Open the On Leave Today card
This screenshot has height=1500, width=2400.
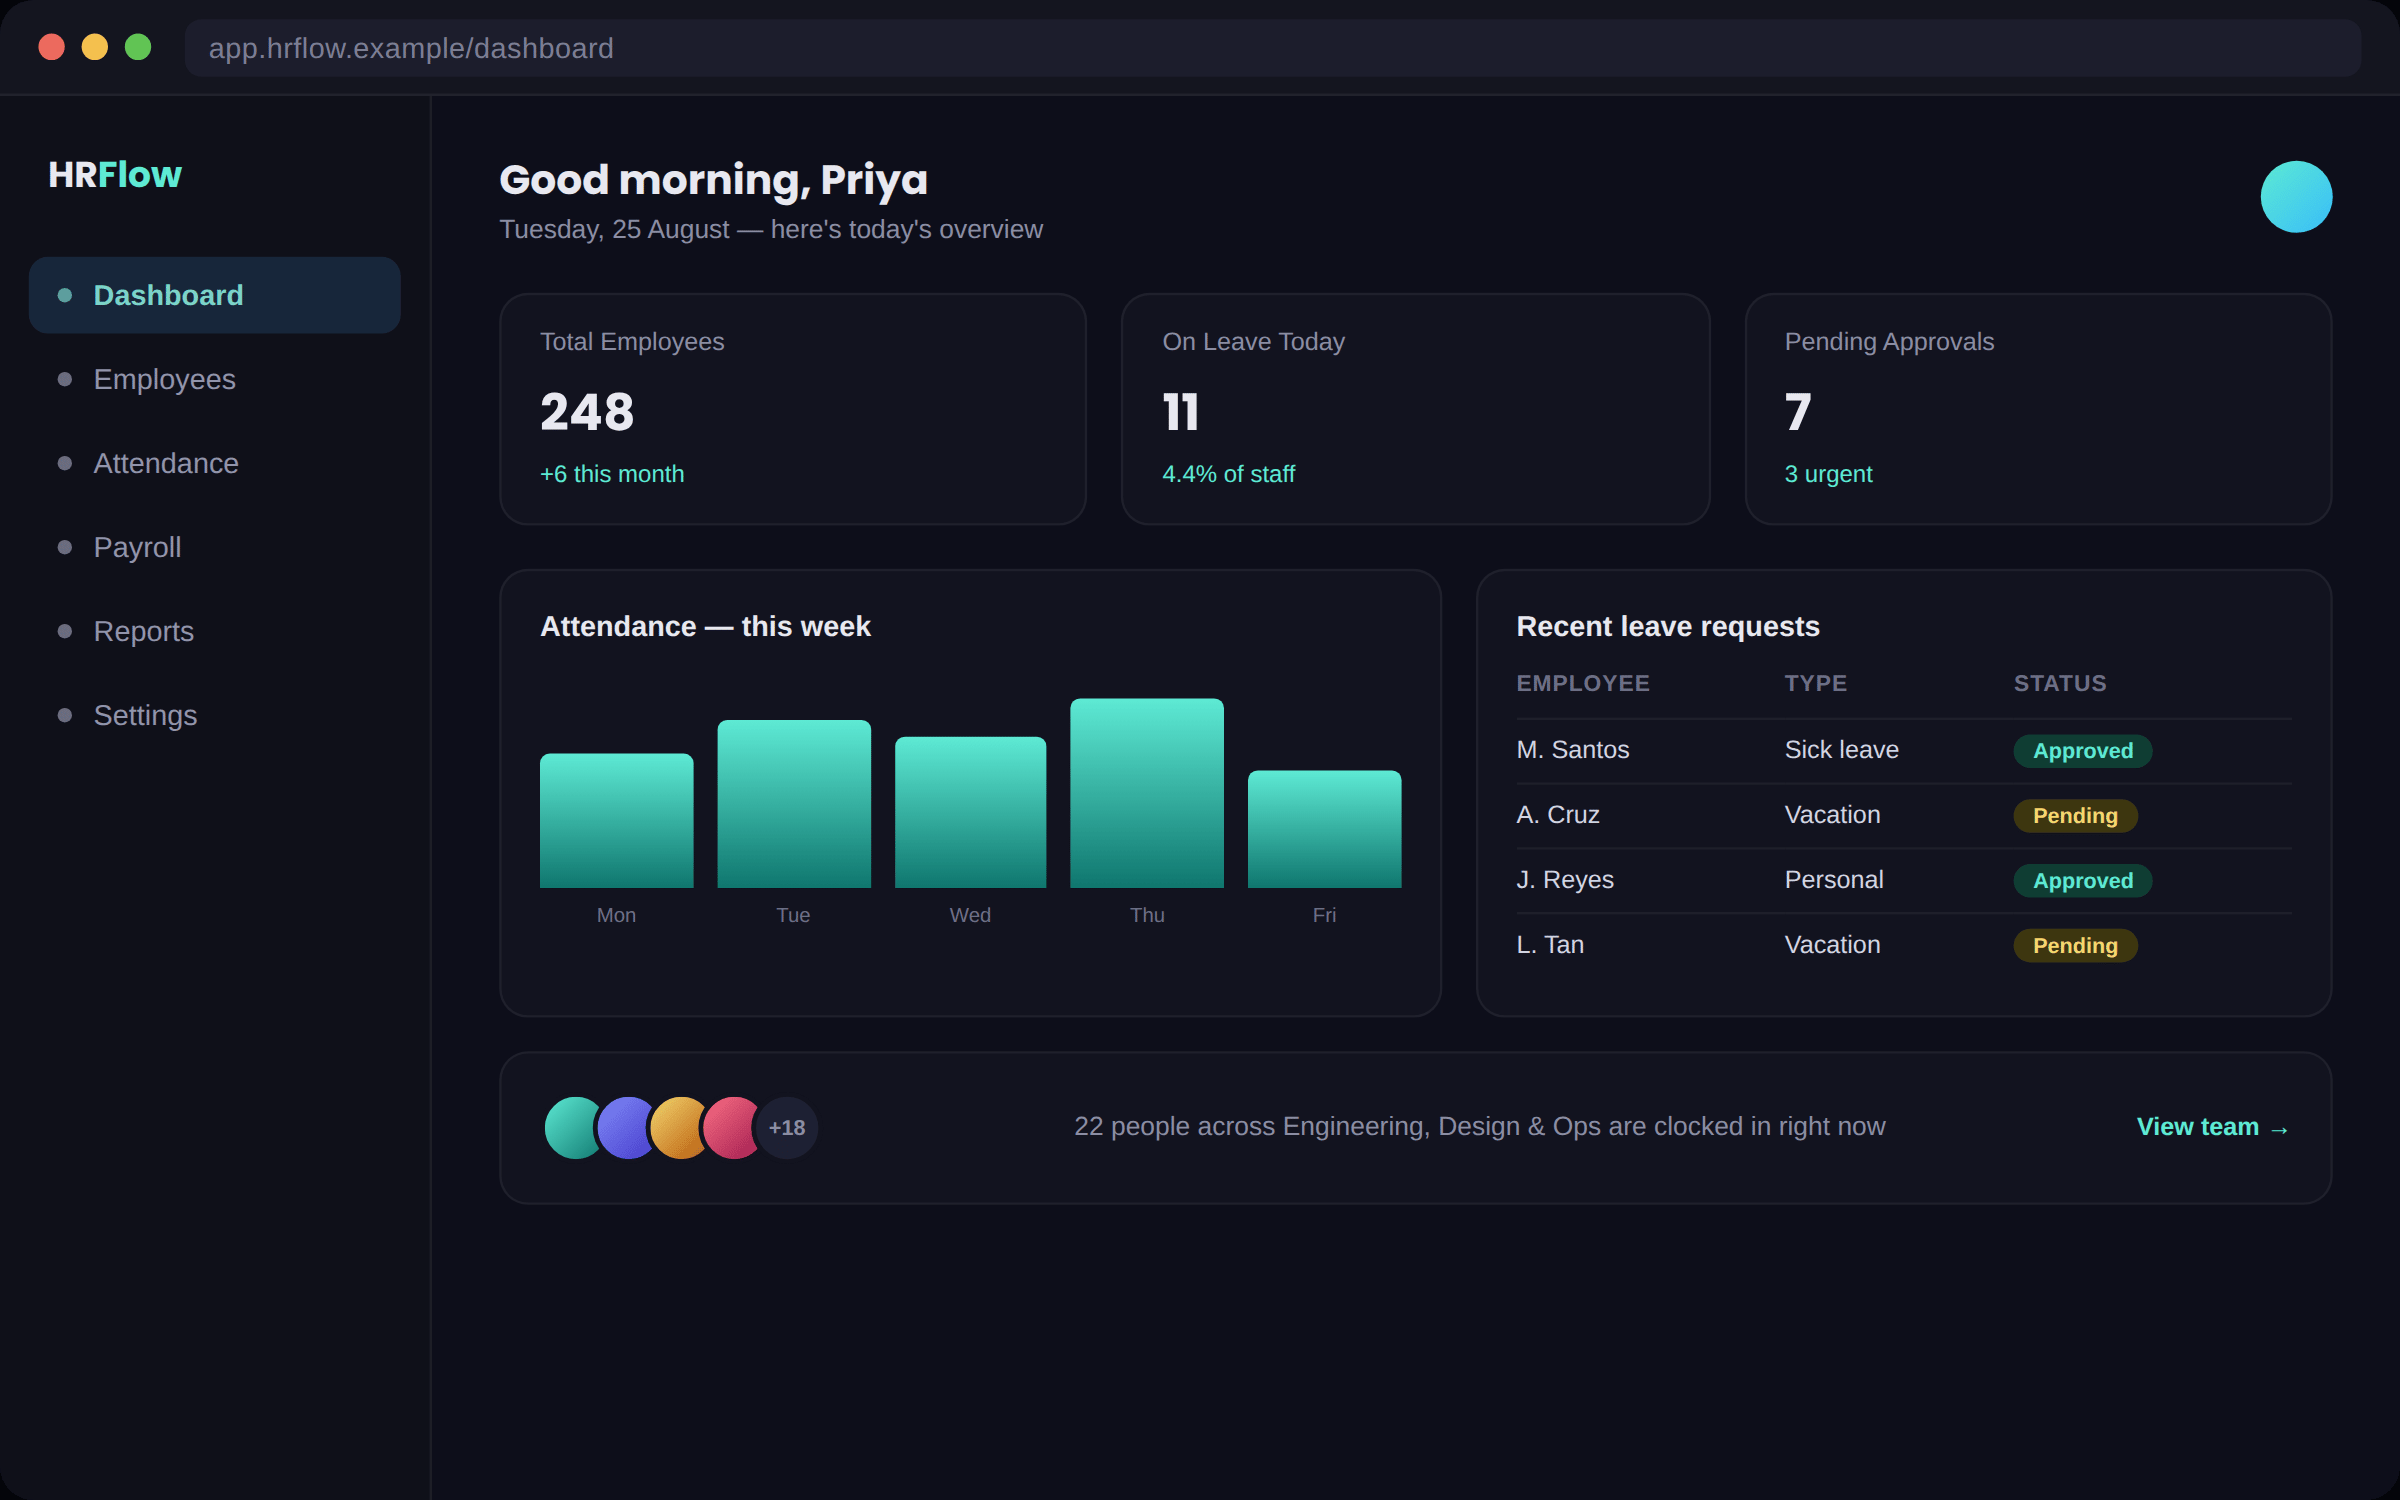tap(1415, 409)
